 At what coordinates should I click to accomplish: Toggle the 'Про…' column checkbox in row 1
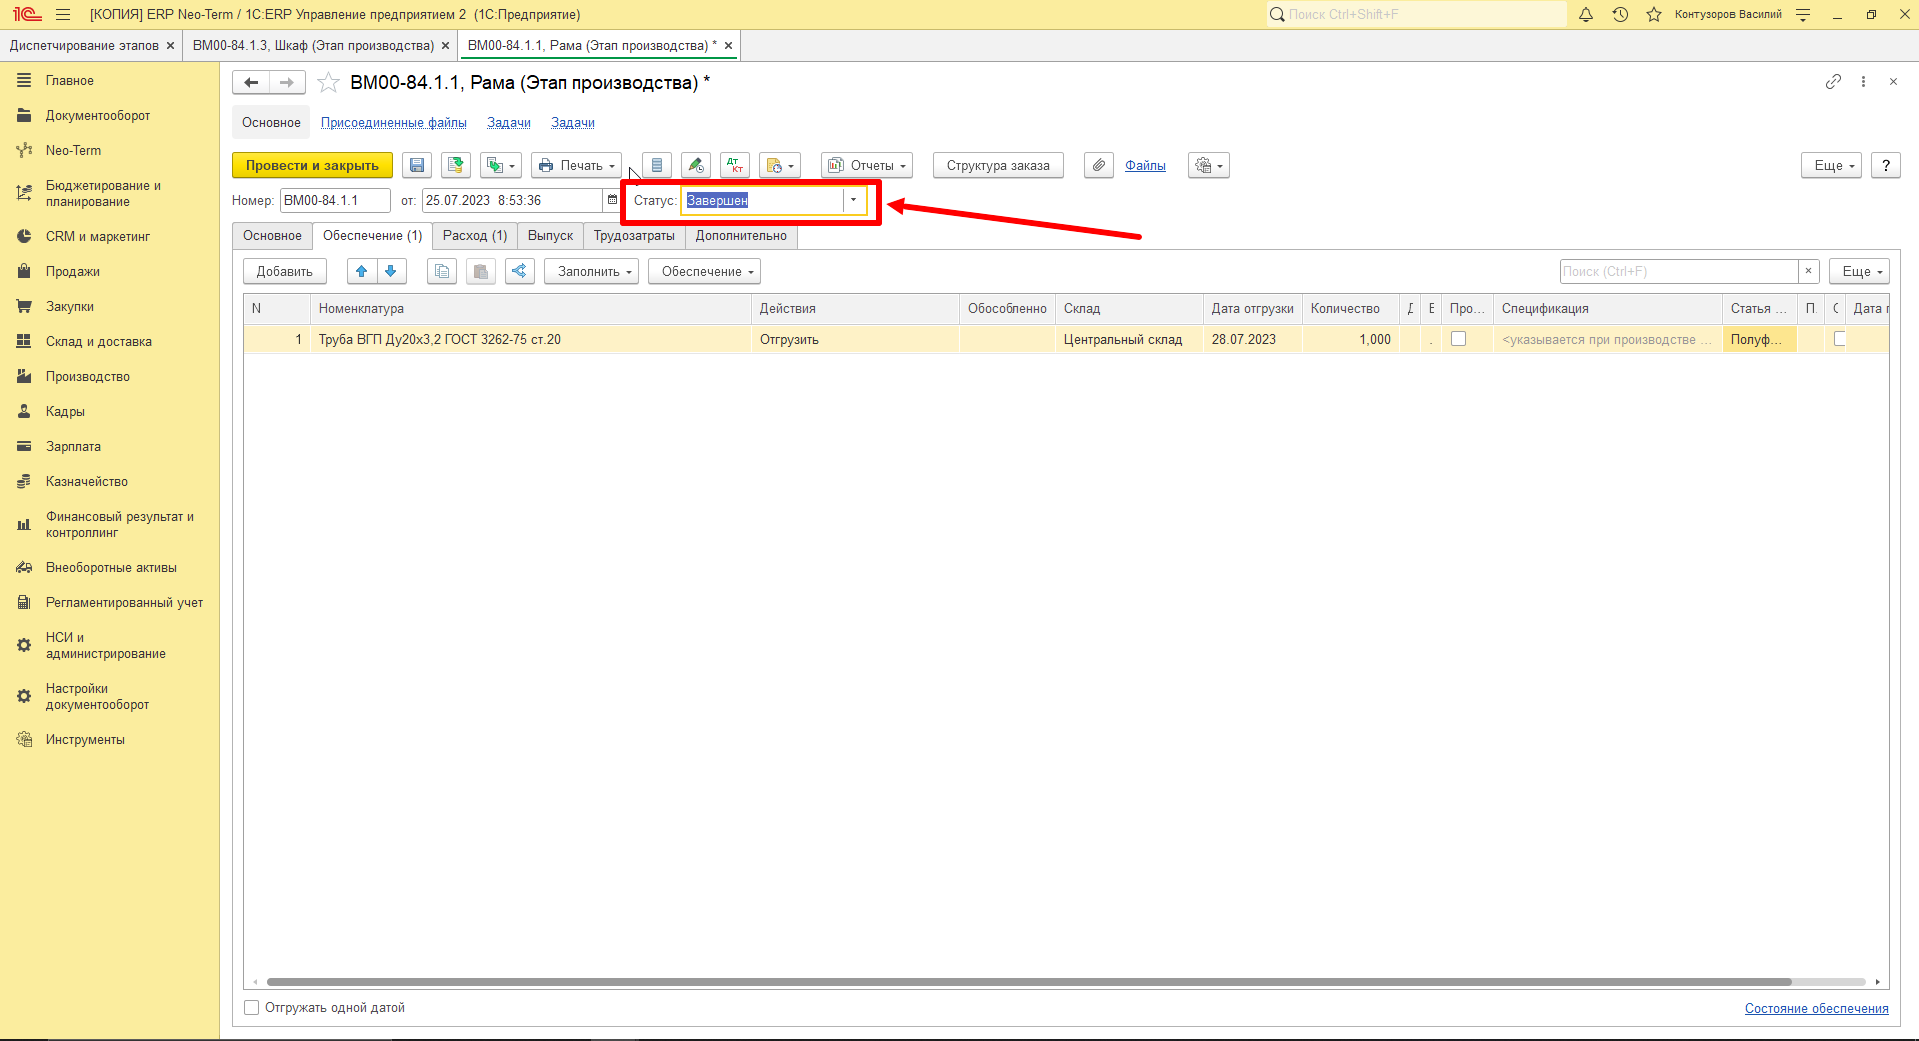coord(1459,339)
